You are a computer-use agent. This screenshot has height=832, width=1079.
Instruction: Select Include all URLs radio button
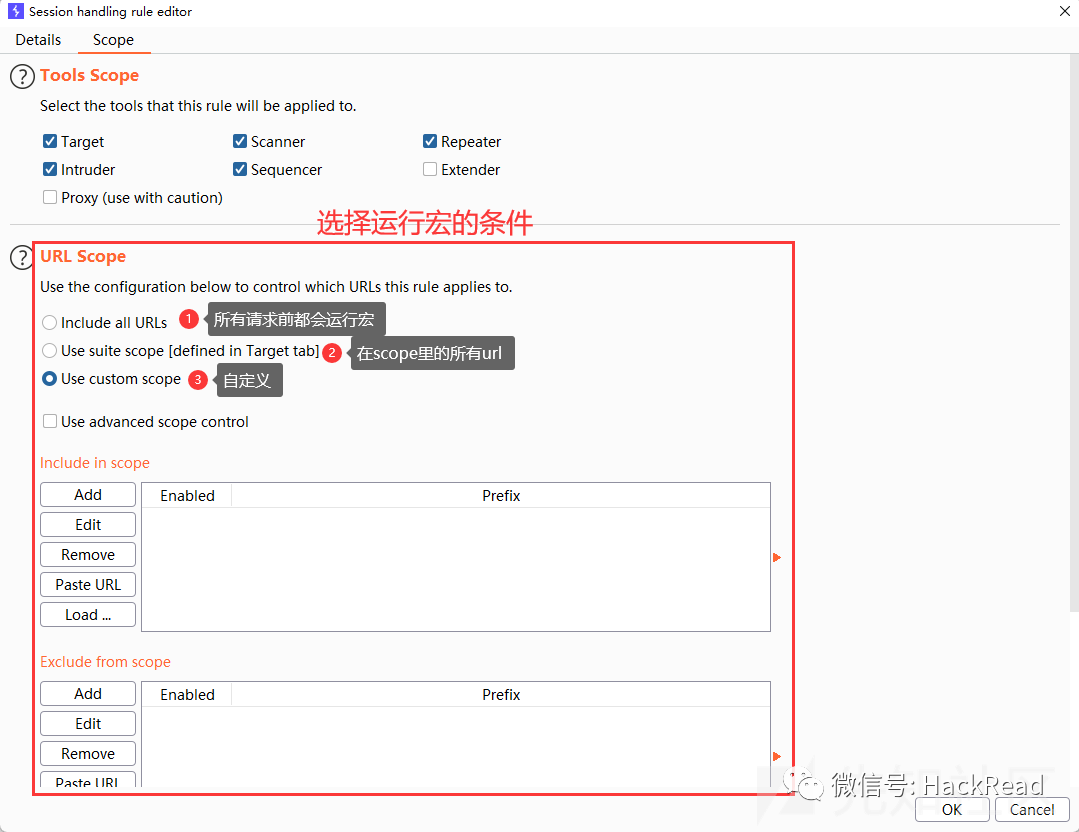pyautogui.click(x=50, y=322)
